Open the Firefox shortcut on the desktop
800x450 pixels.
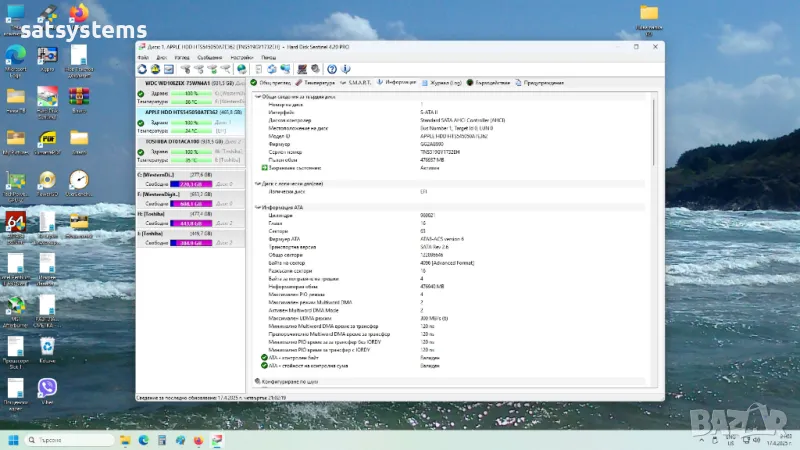(78, 14)
